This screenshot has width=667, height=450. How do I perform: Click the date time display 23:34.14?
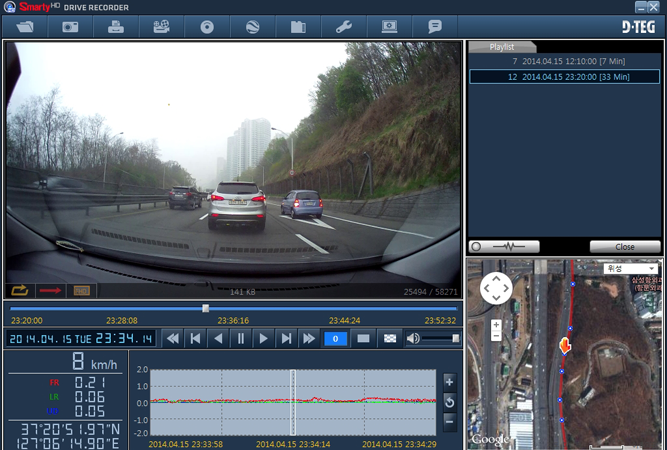(x=80, y=339)
